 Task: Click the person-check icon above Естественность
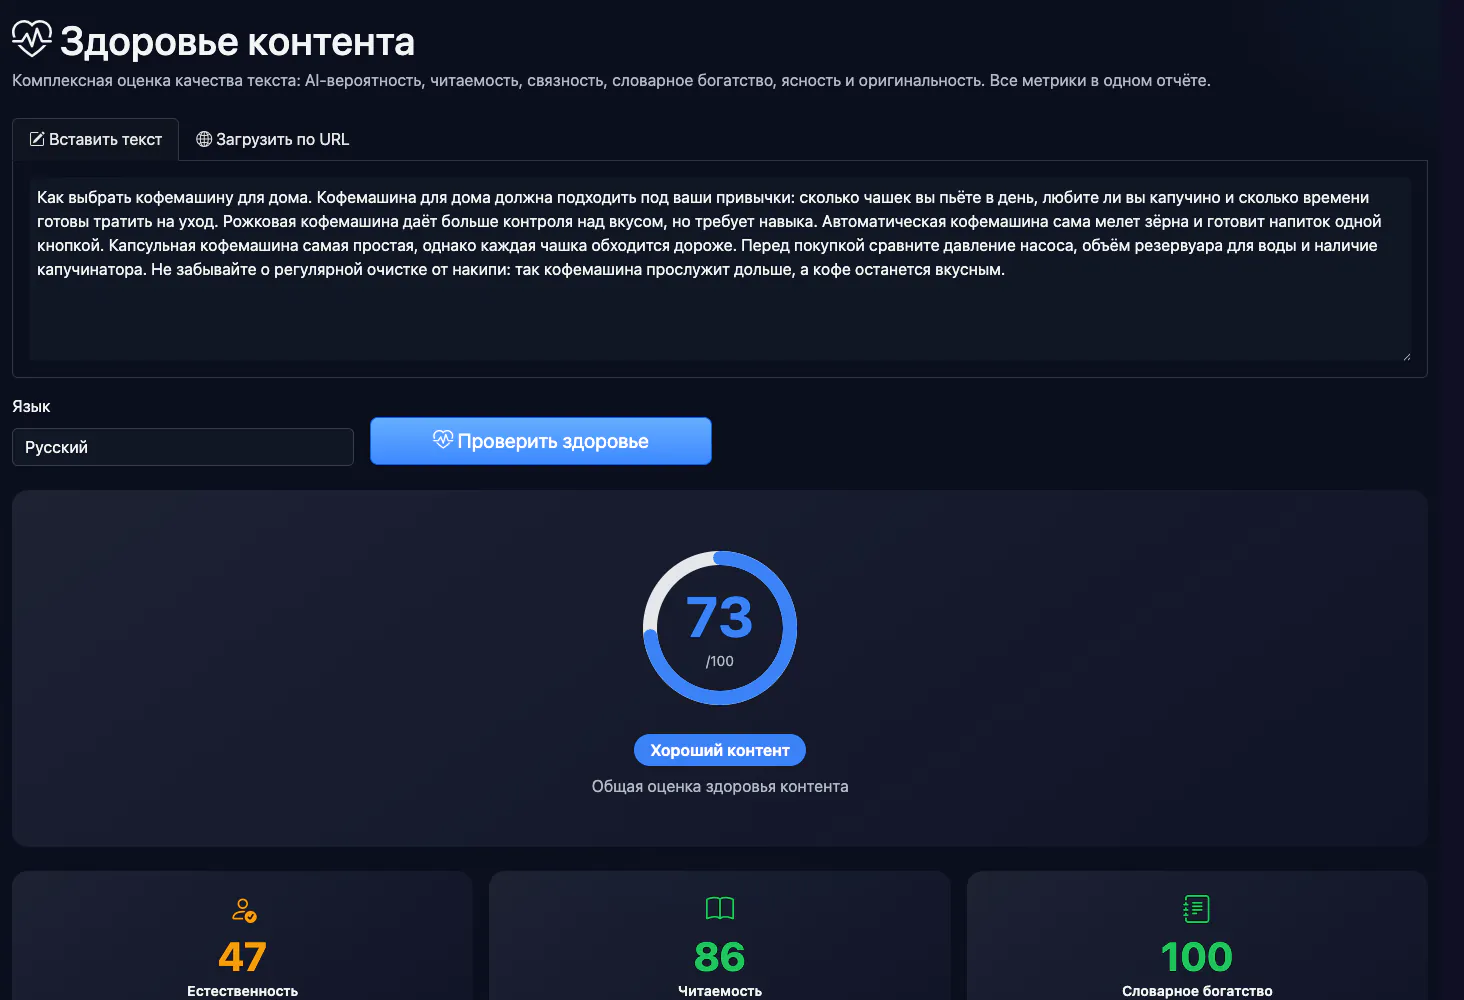coord(243,910)
